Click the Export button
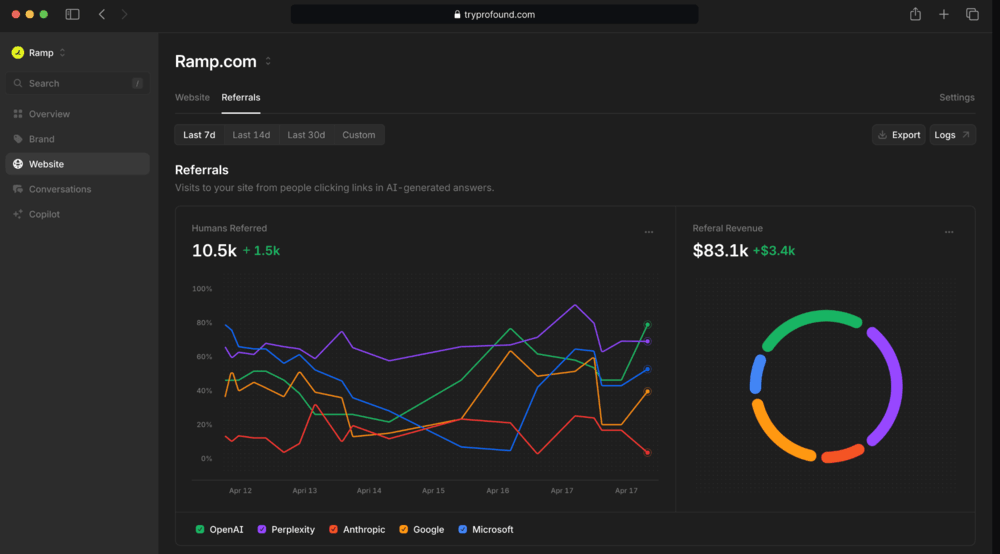Image resolution: width=1000 pixels, height=554 pixels. [x=899, y=135]
